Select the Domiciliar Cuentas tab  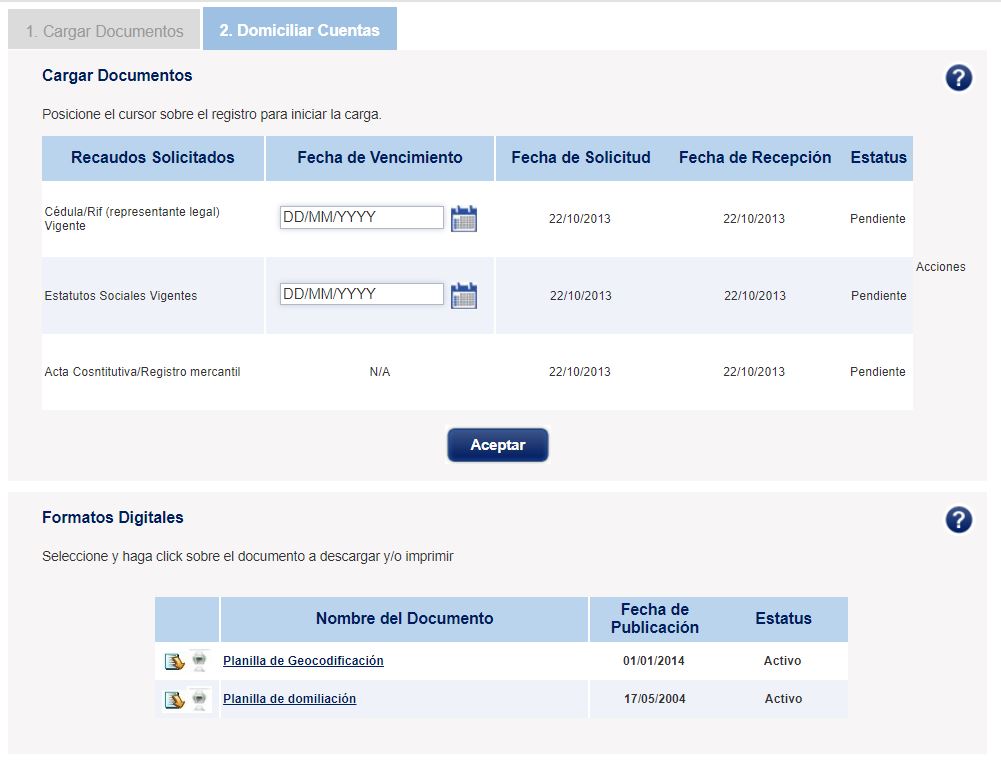299,30
